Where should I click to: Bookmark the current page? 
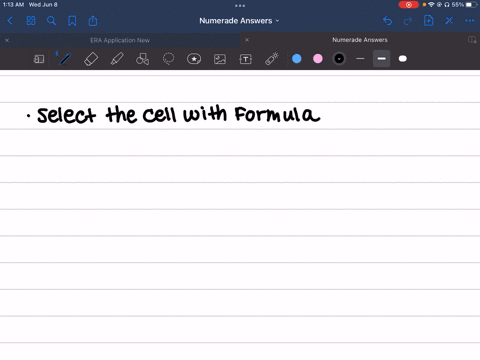(72, 21)
